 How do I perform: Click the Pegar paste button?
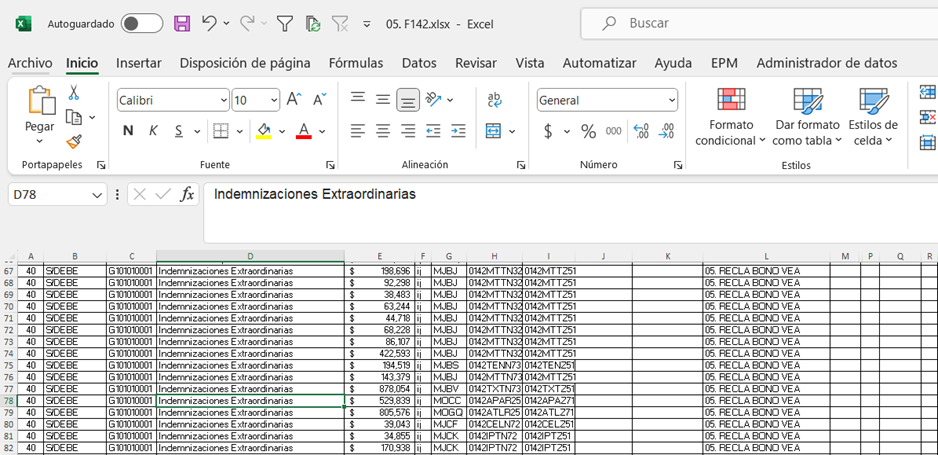pyautogui.click(x=40, y=110)
